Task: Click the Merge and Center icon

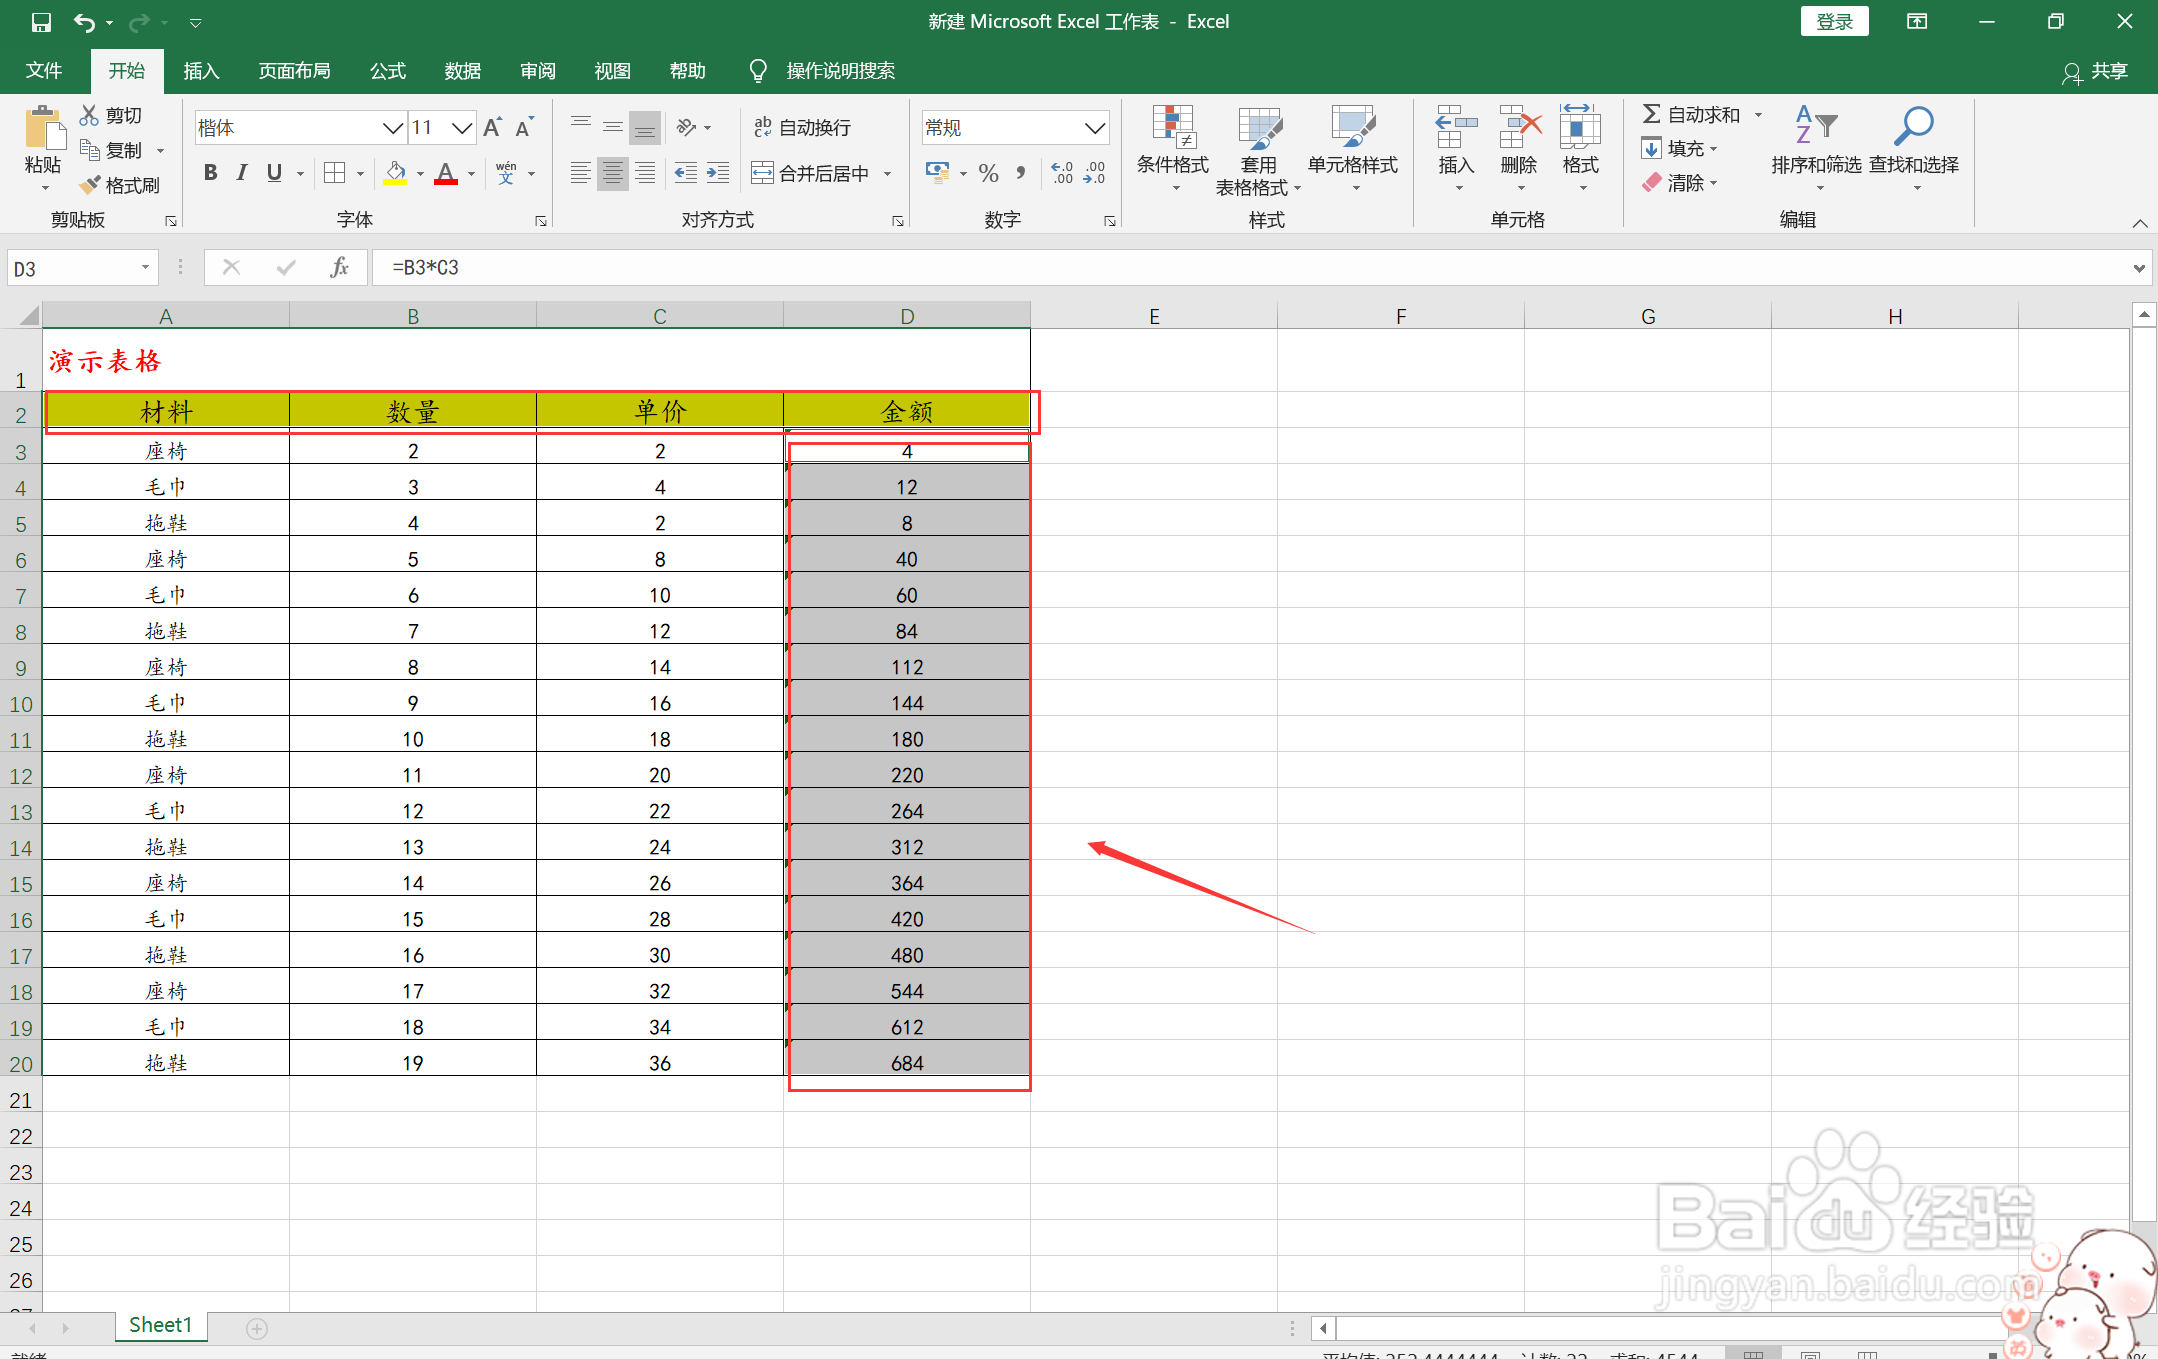Action: click(x=762, y=173)
